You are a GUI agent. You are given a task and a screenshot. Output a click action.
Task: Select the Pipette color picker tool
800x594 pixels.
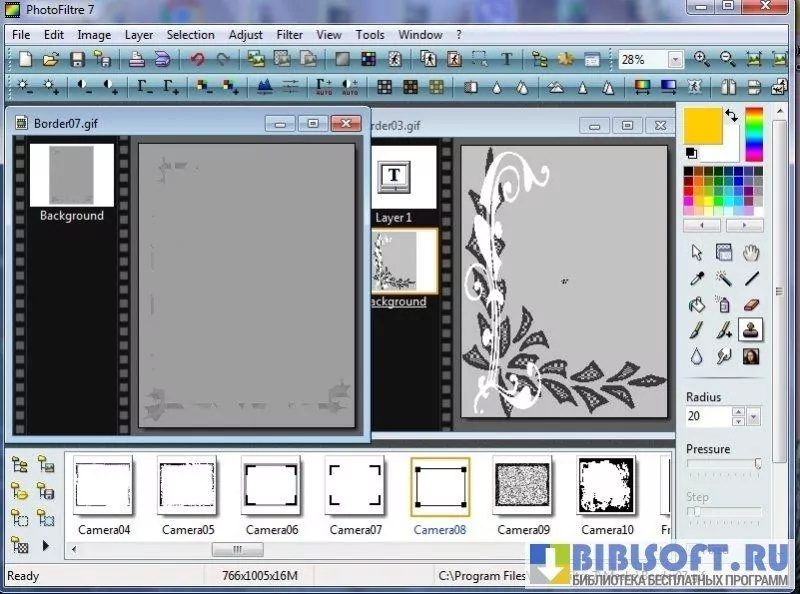point(697,279)
